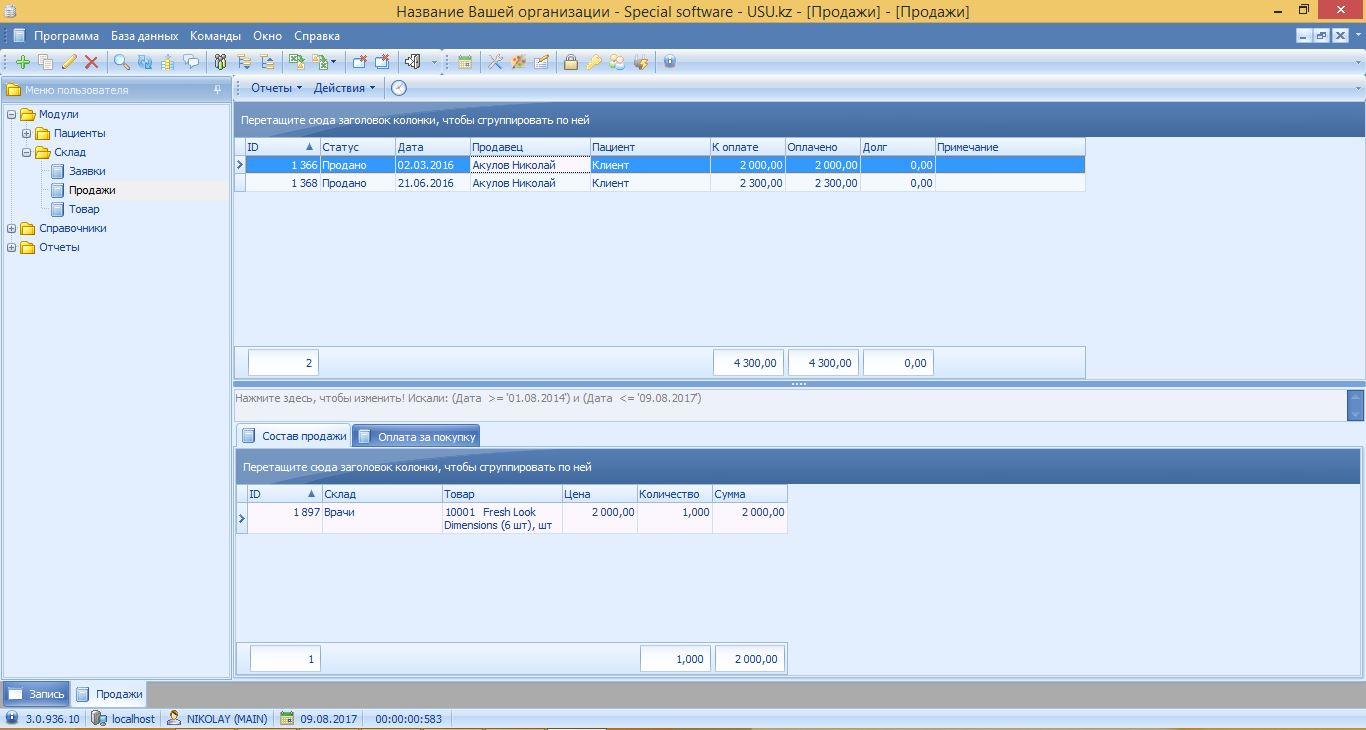
Task: Switch to the Состав продажи tab
Action: 293,436
